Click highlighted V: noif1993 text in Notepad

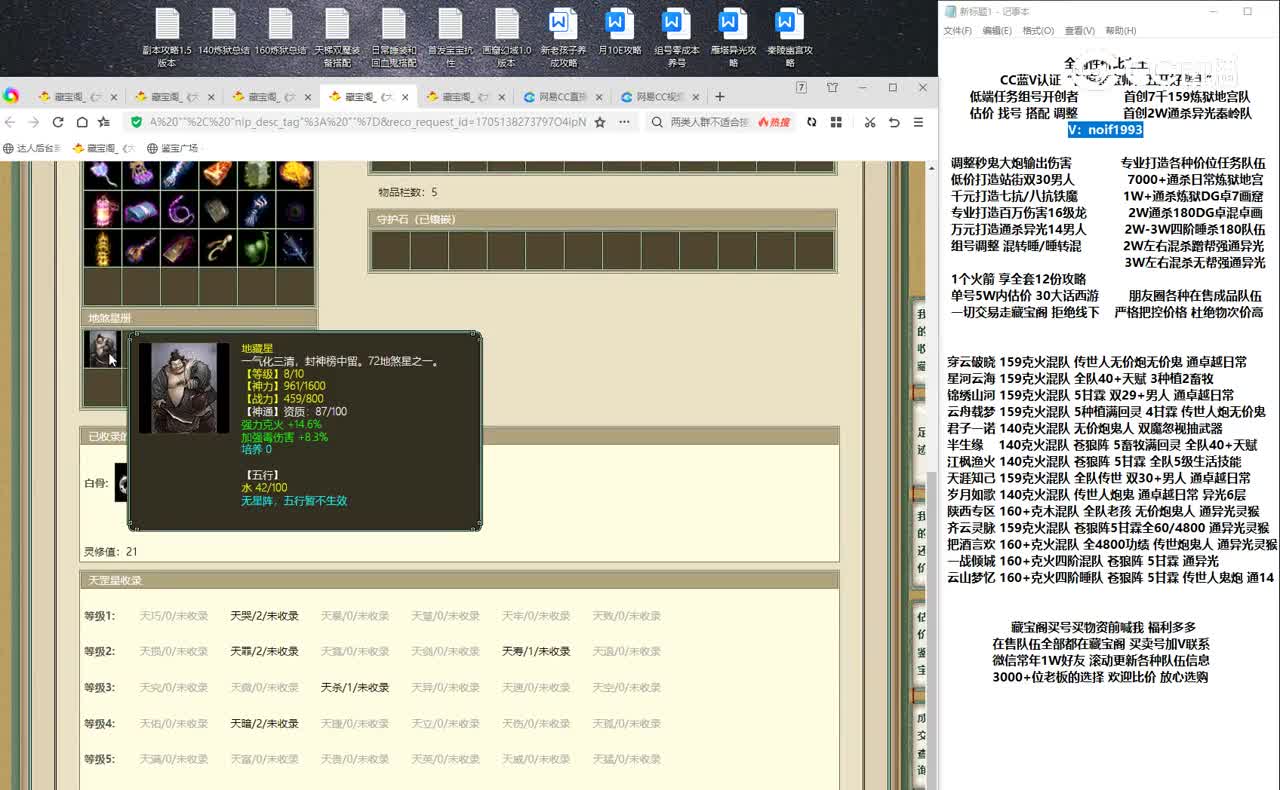tap(1105, 130)
